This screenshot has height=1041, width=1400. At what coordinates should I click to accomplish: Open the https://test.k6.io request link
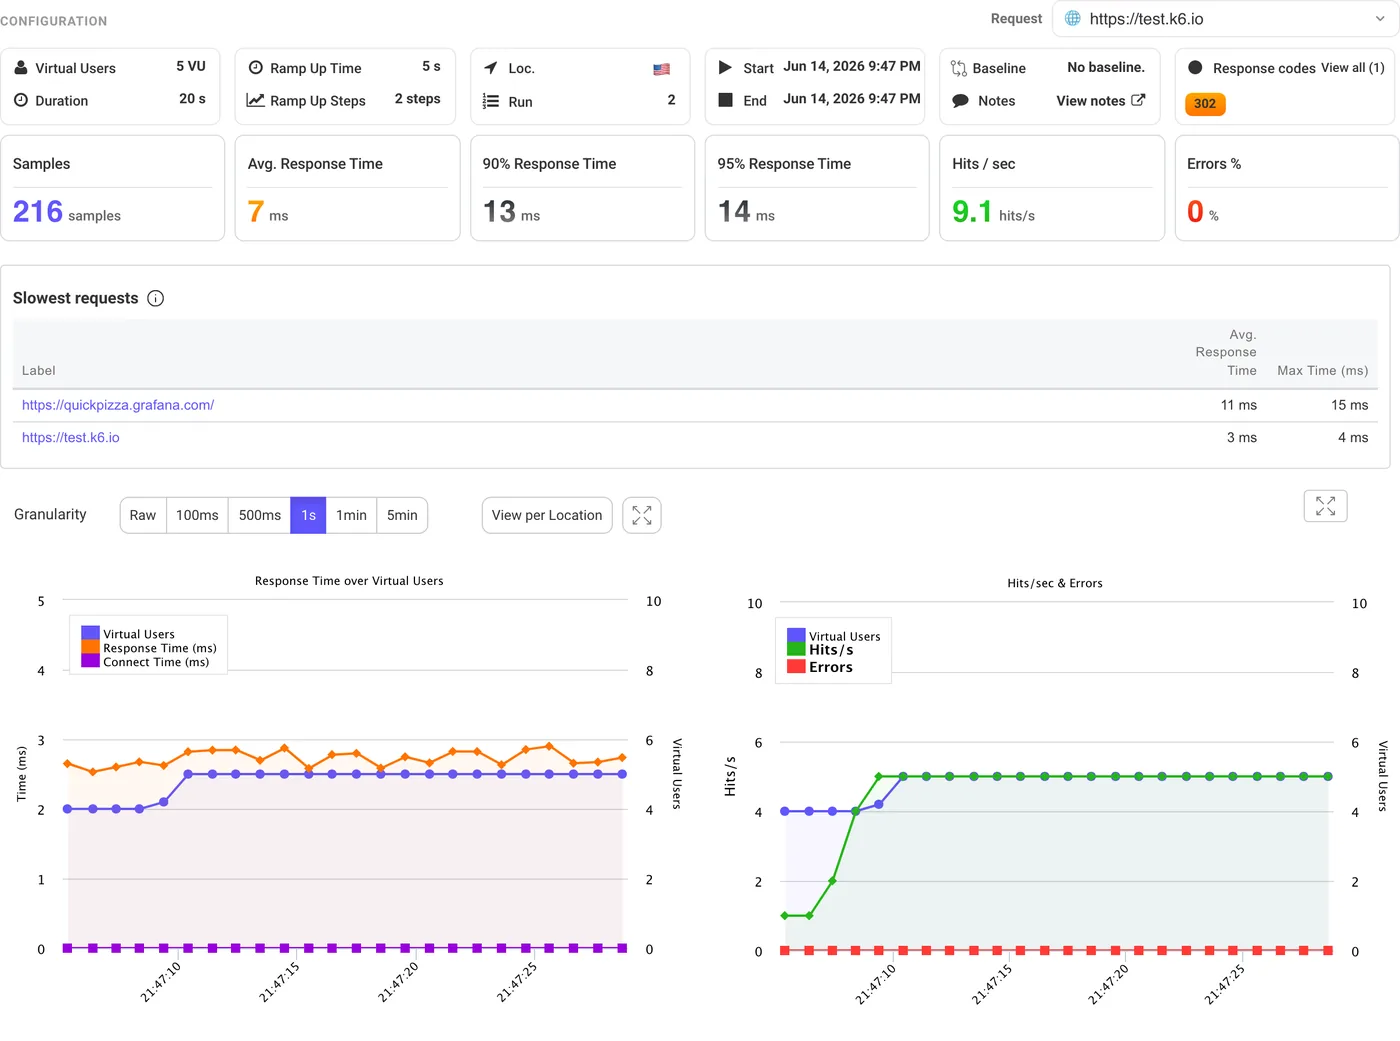click(x=71, y=438)
